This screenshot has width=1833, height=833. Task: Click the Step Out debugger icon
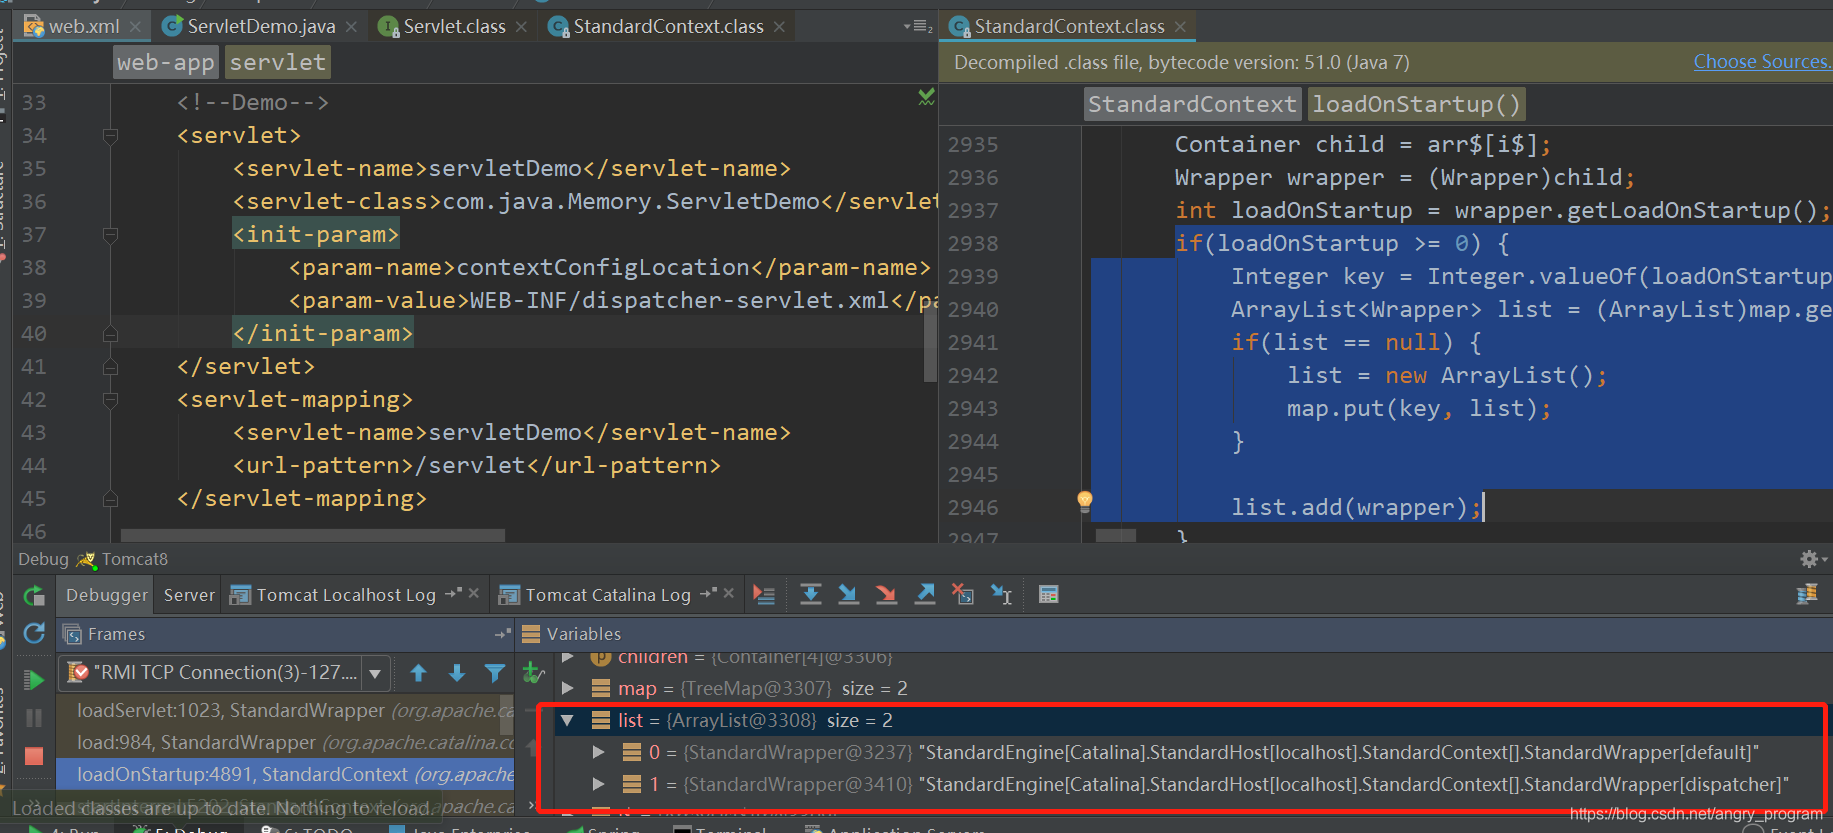point(925,595)
